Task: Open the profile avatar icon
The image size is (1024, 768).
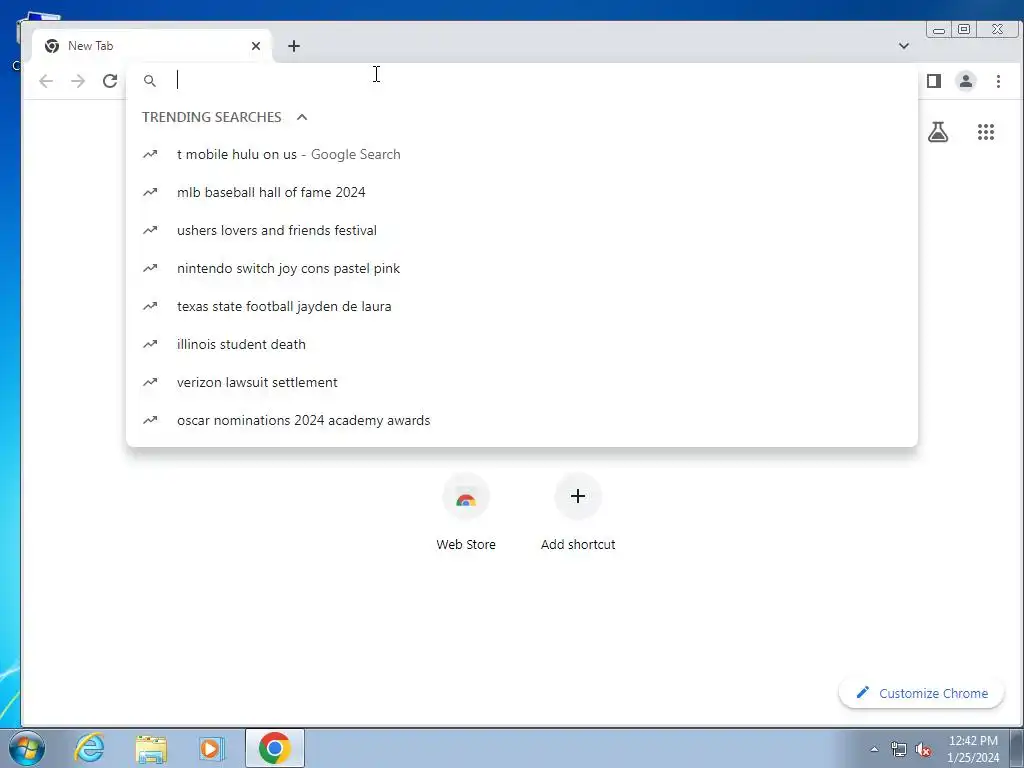Action: point(966,81)
